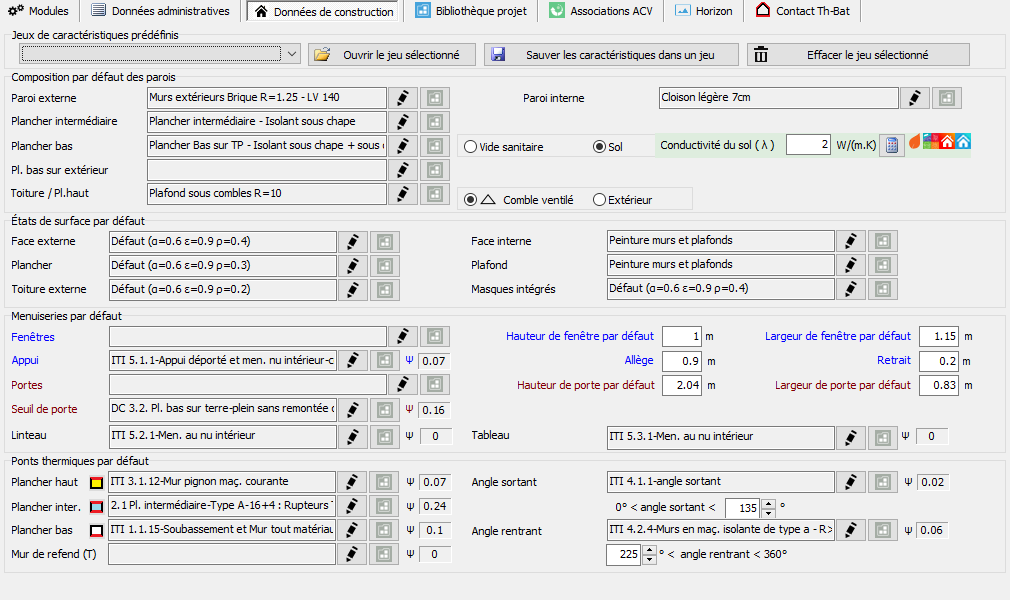
Task: Increase the angle sortant limit value
Action: (x=768, y=503)
